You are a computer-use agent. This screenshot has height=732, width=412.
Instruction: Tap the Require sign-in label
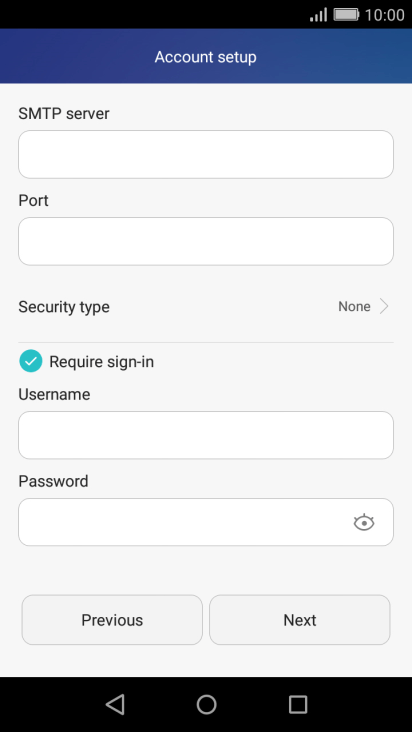(102, 362)
